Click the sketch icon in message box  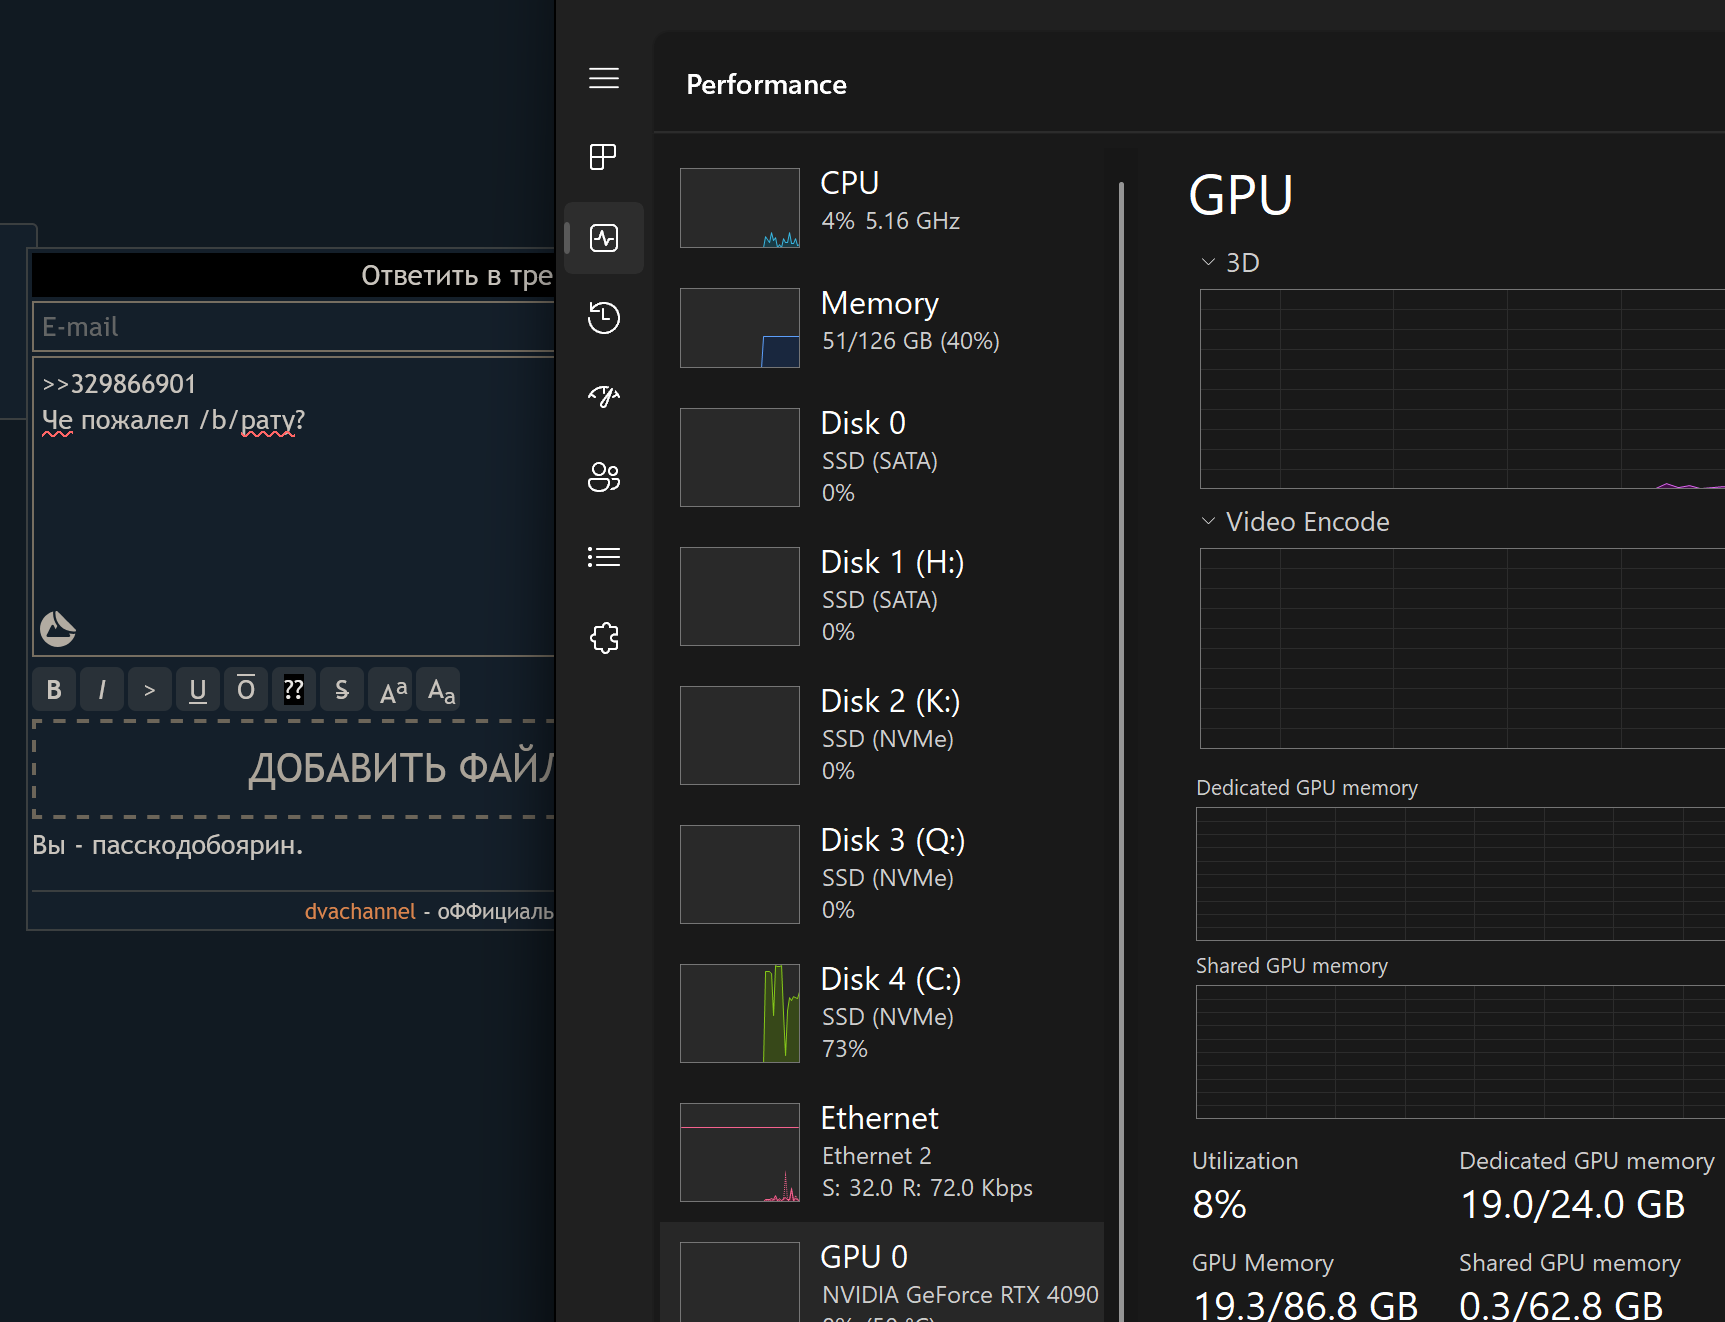58,629
